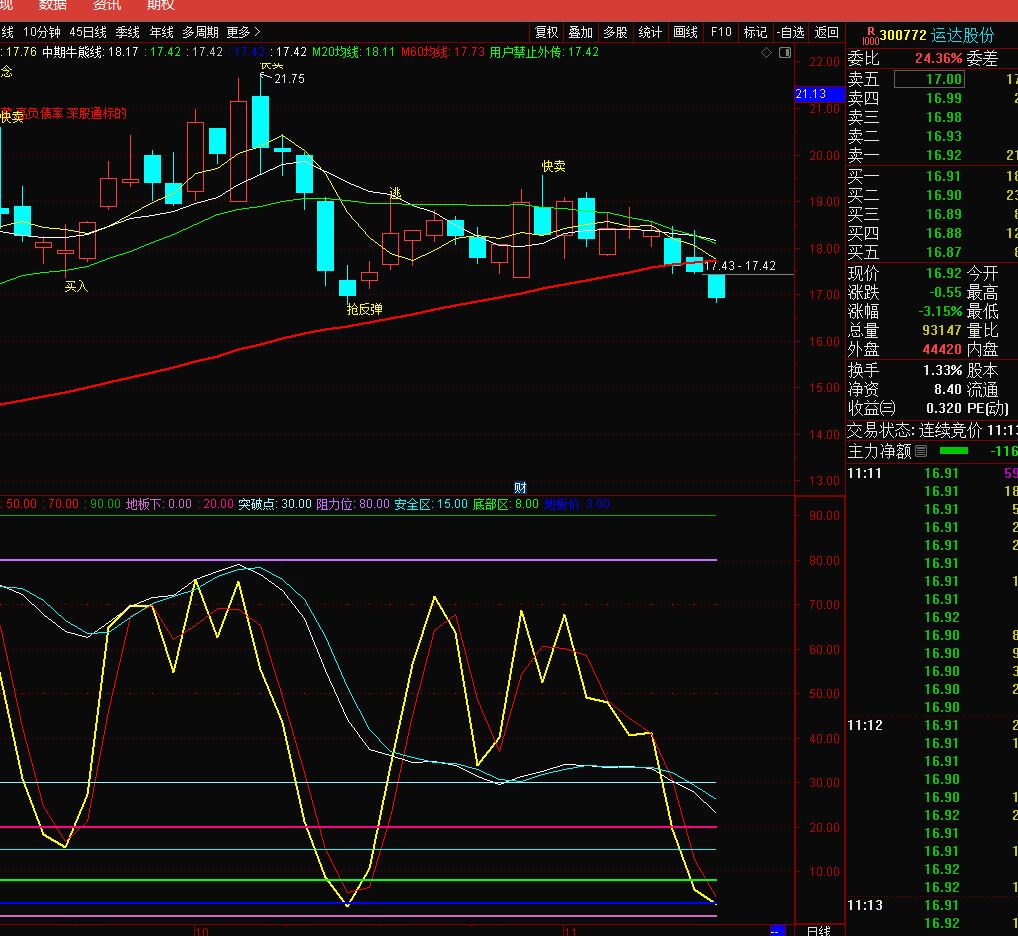Open the 数据 menu

[52, 5]
